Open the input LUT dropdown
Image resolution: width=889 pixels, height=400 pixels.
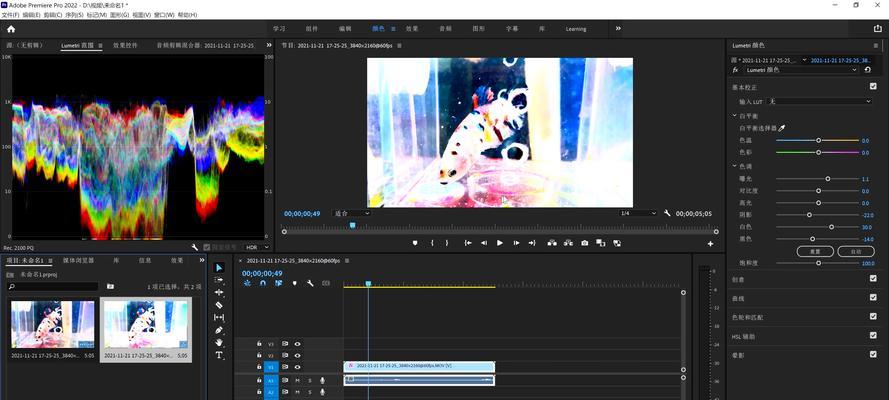coord(819,101)
